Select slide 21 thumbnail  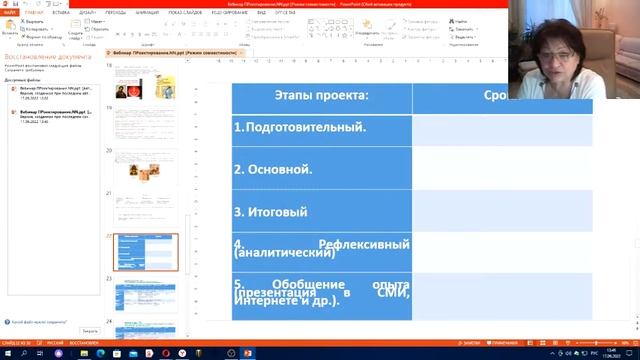coord(146,209)
